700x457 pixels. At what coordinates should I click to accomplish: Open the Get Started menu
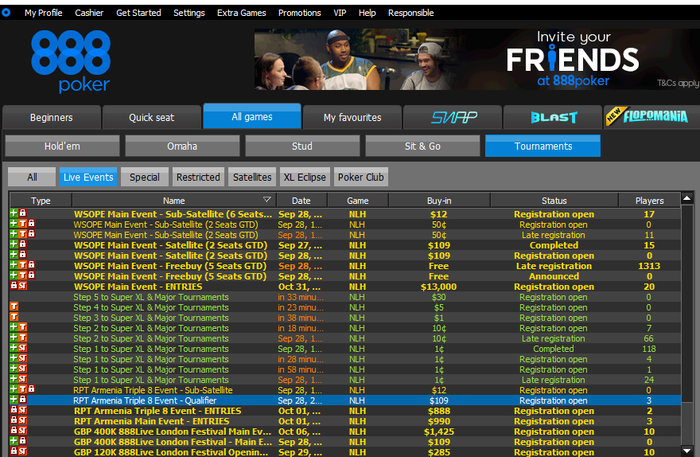tap(138, 13)
